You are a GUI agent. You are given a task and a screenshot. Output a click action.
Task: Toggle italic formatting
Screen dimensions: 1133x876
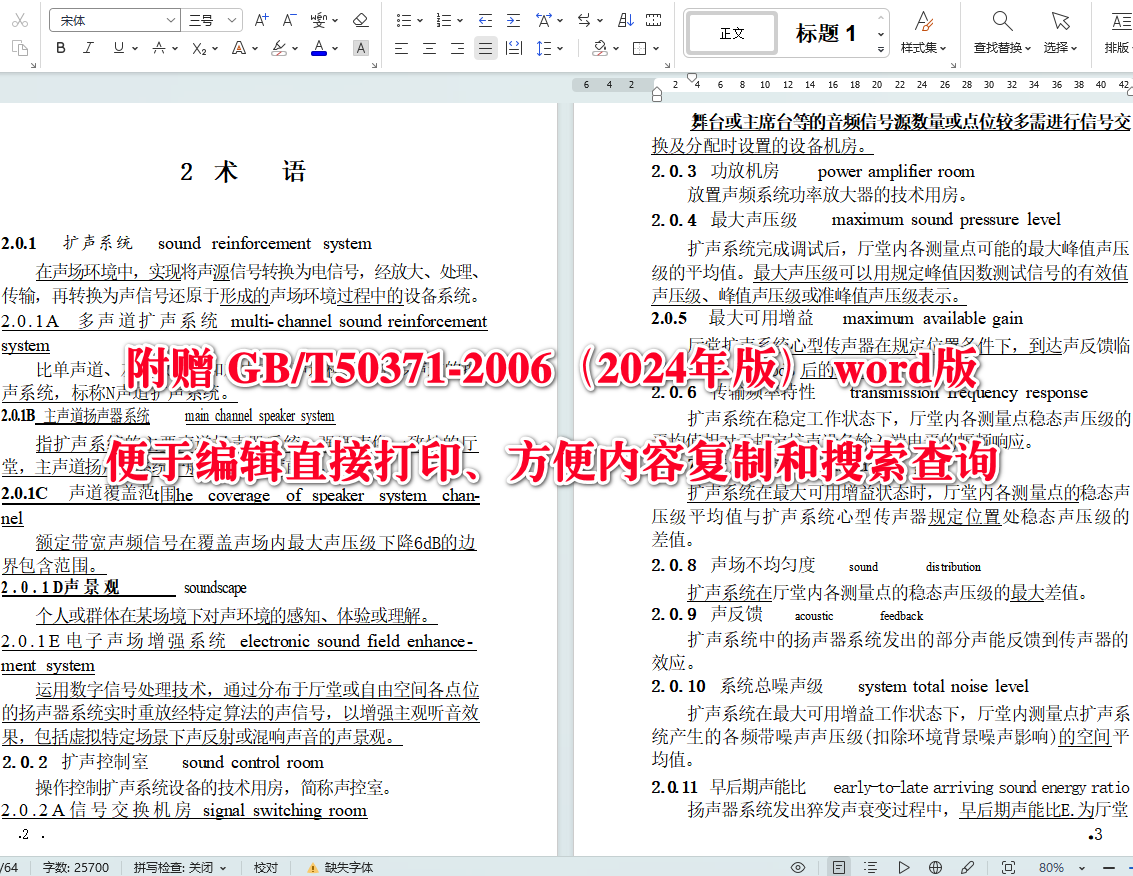click(87, 47)
